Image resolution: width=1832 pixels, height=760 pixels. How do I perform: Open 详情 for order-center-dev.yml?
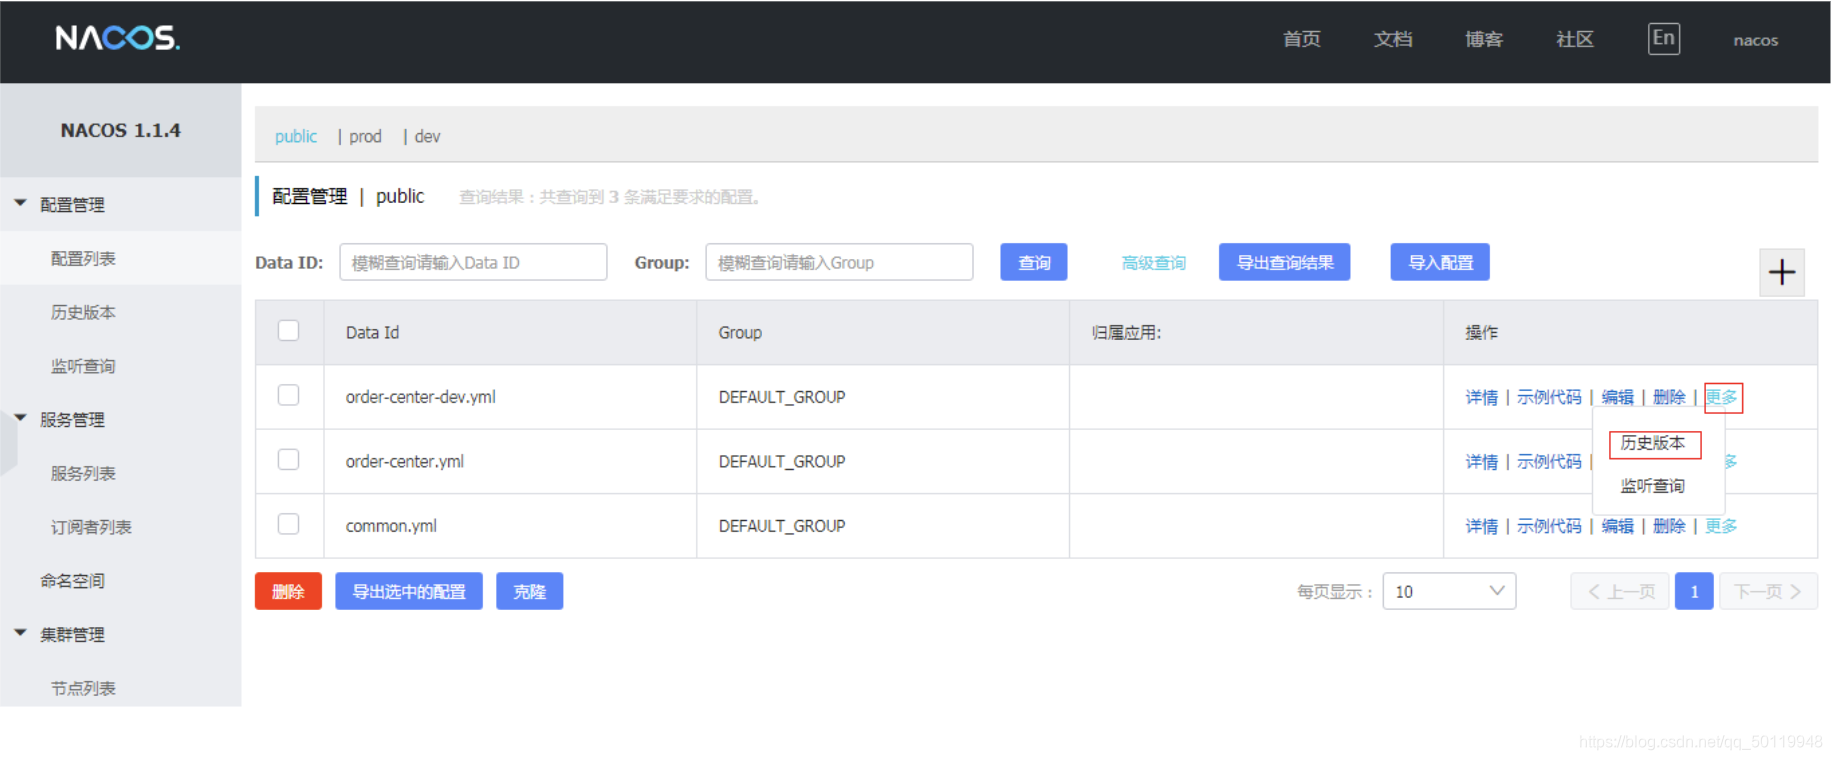tap(1482, 397)
